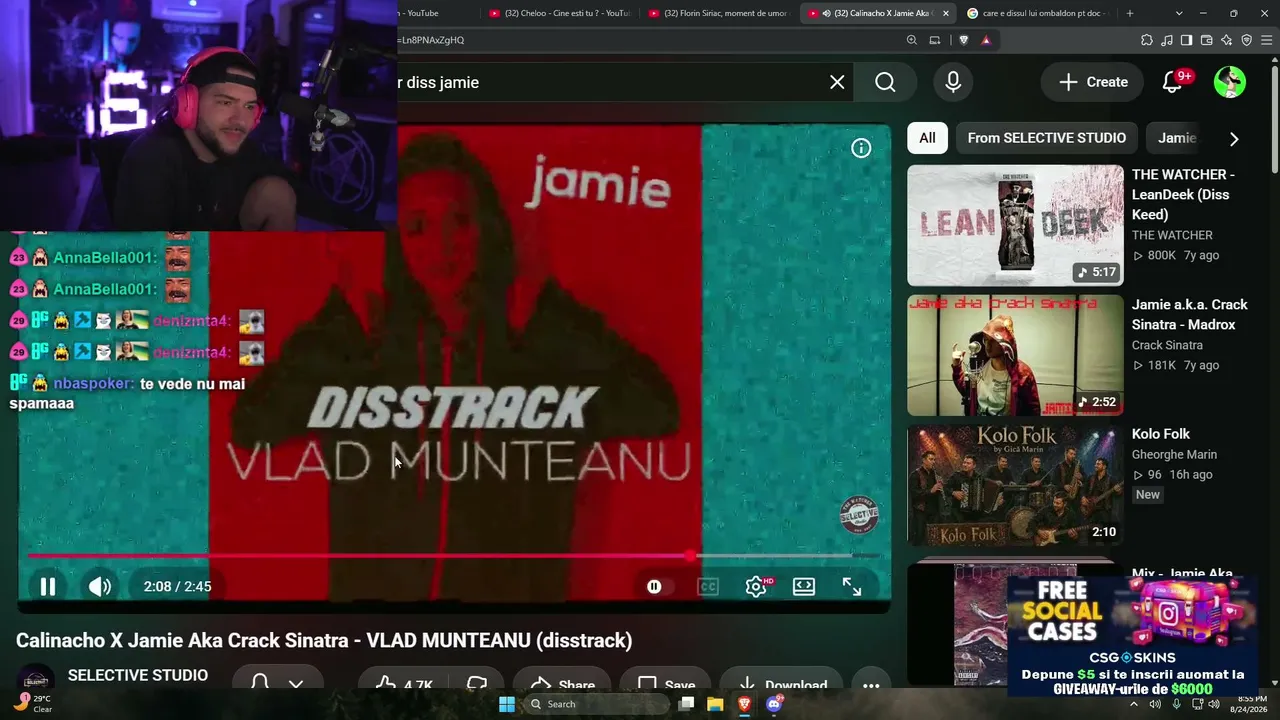Open THE WATCHER LeanDeek video thumbnail

[x=1015, y=225]
